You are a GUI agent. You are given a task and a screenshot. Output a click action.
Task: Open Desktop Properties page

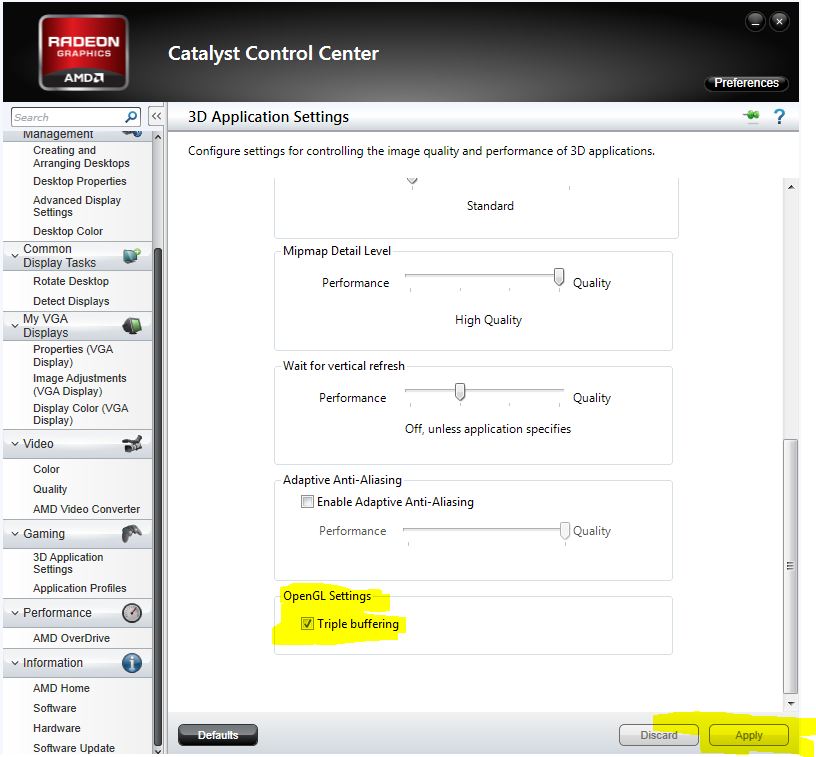tap(80, 181)
